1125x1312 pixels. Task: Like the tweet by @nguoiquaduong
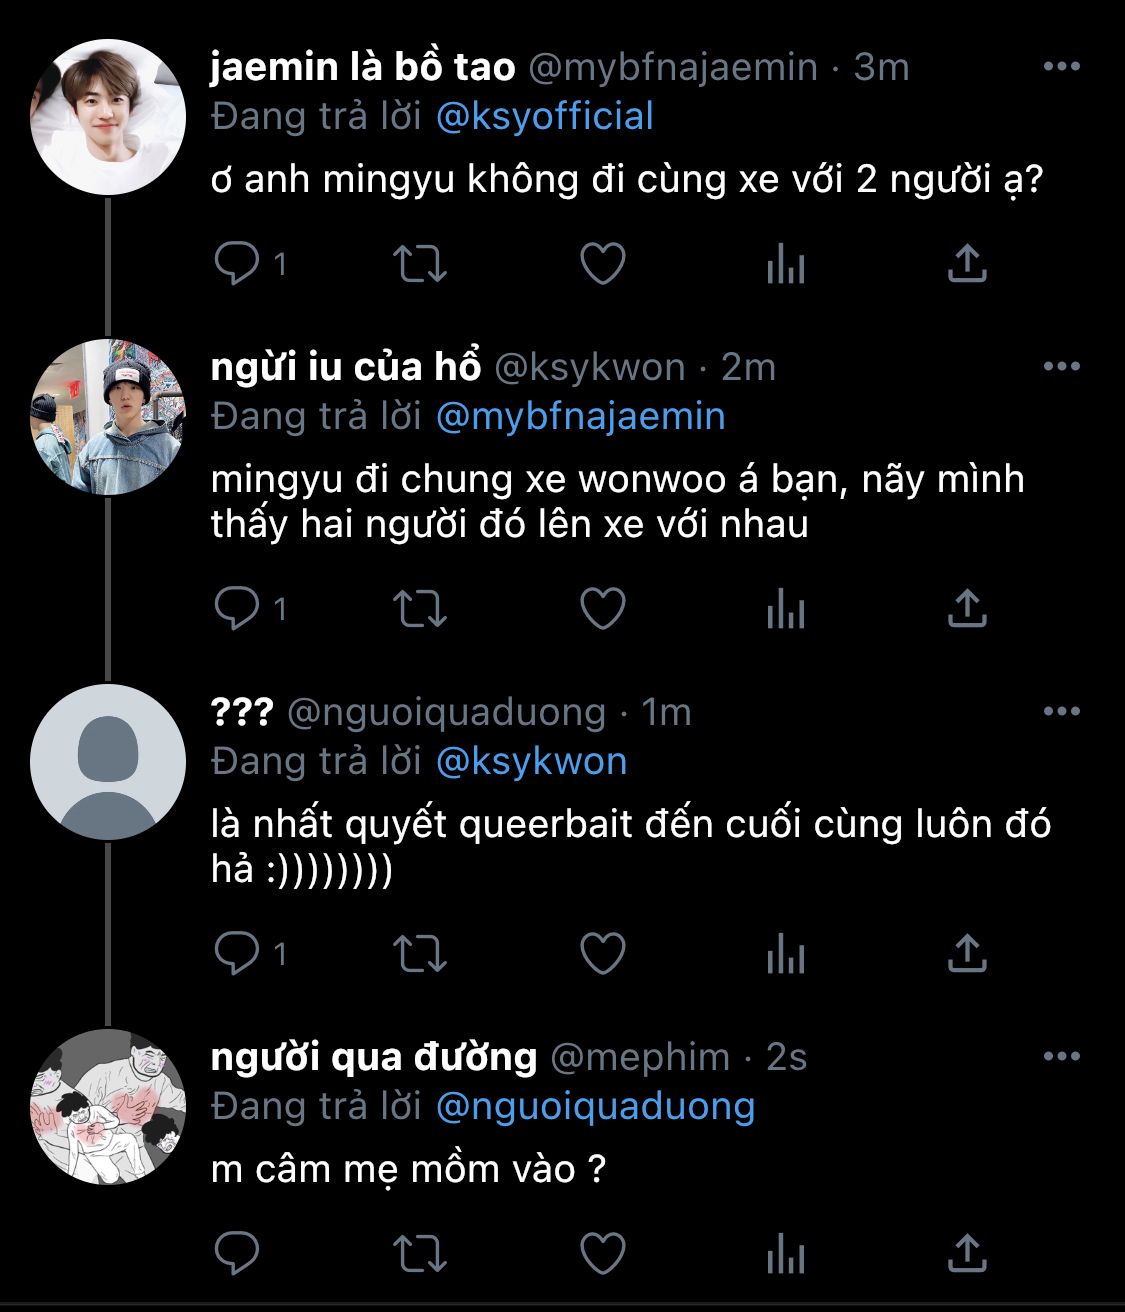pyautogui.click(x=603, y=954)
